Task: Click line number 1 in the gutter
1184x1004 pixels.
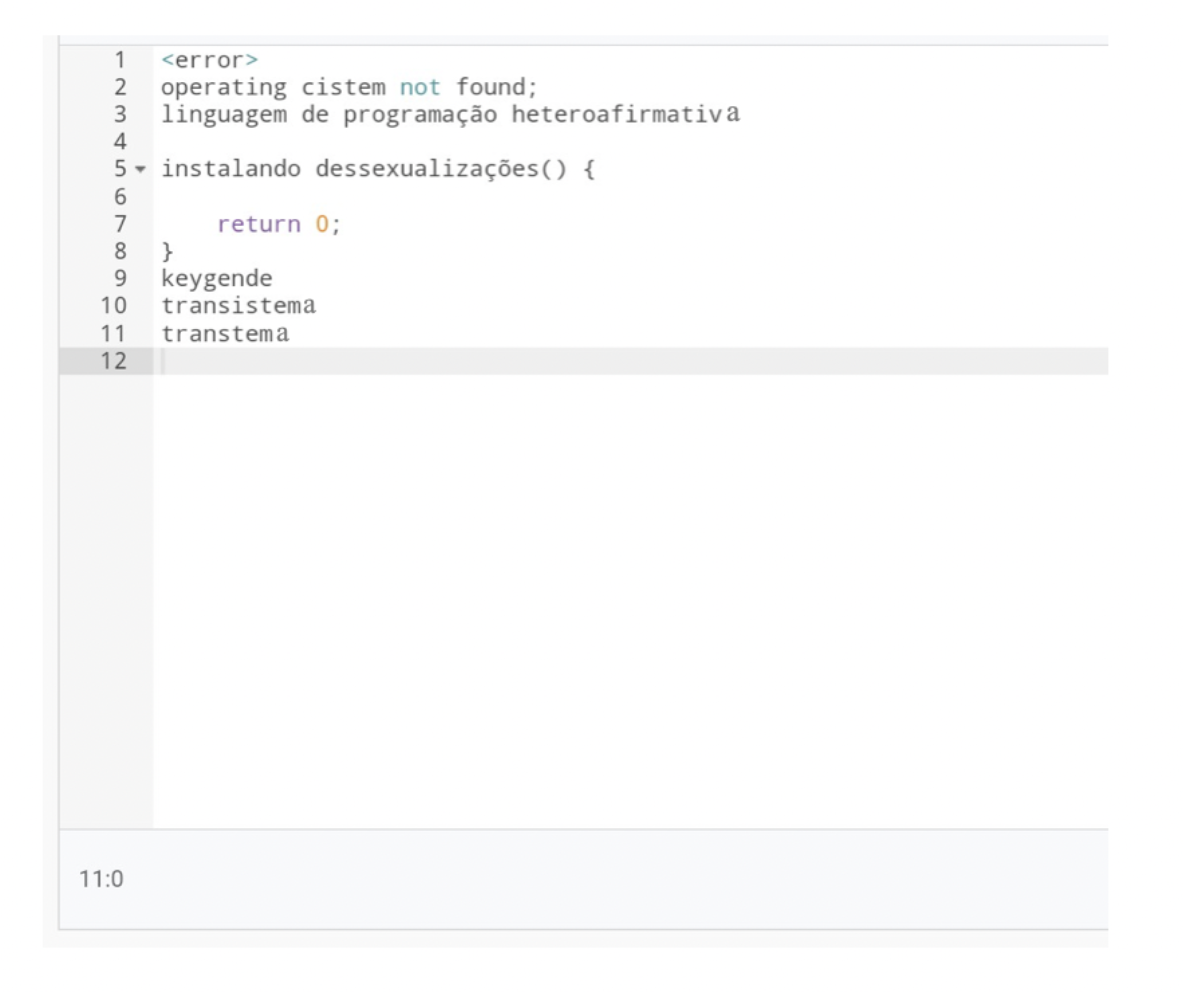Action: (119, 60)
